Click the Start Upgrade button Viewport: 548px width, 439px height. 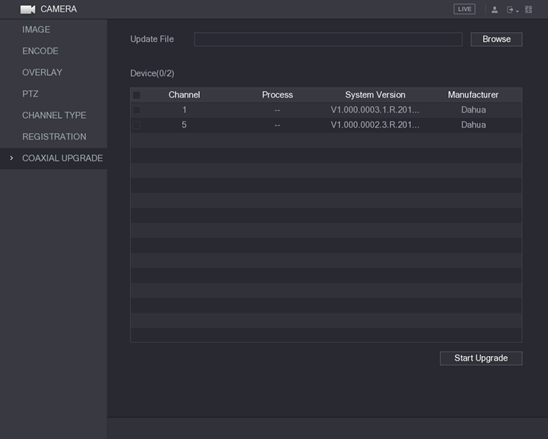tap(481, 358)
